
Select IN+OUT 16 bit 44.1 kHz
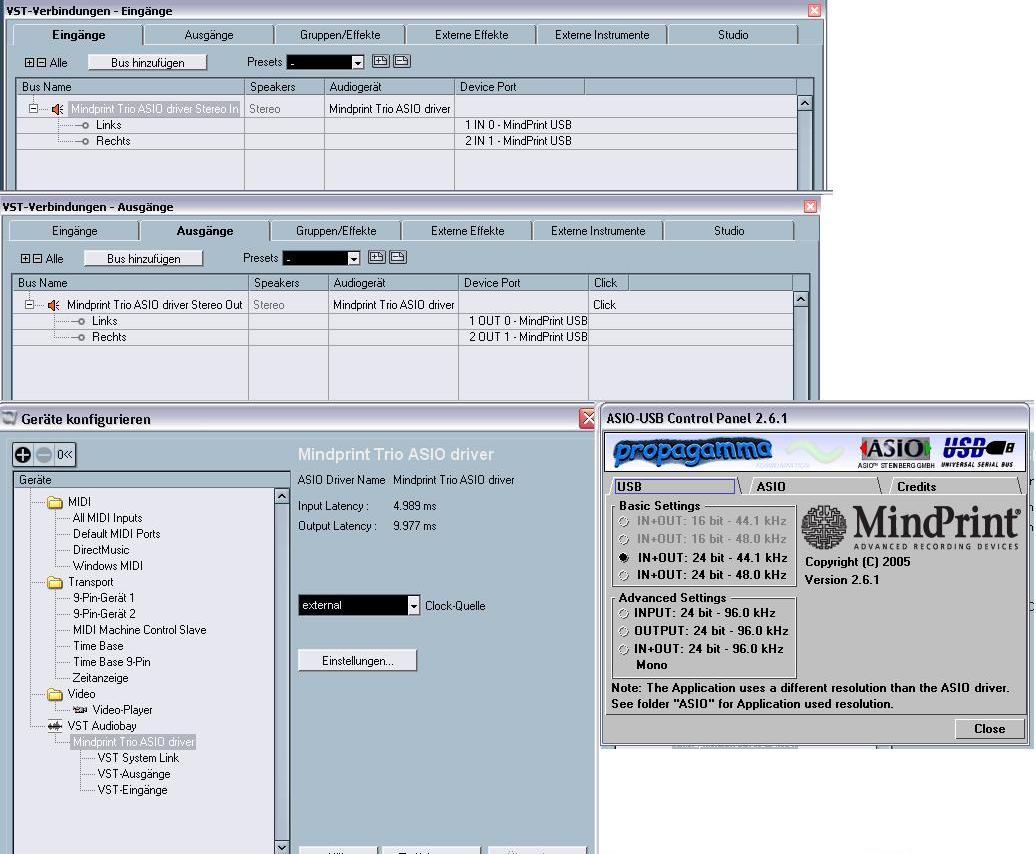624,522
